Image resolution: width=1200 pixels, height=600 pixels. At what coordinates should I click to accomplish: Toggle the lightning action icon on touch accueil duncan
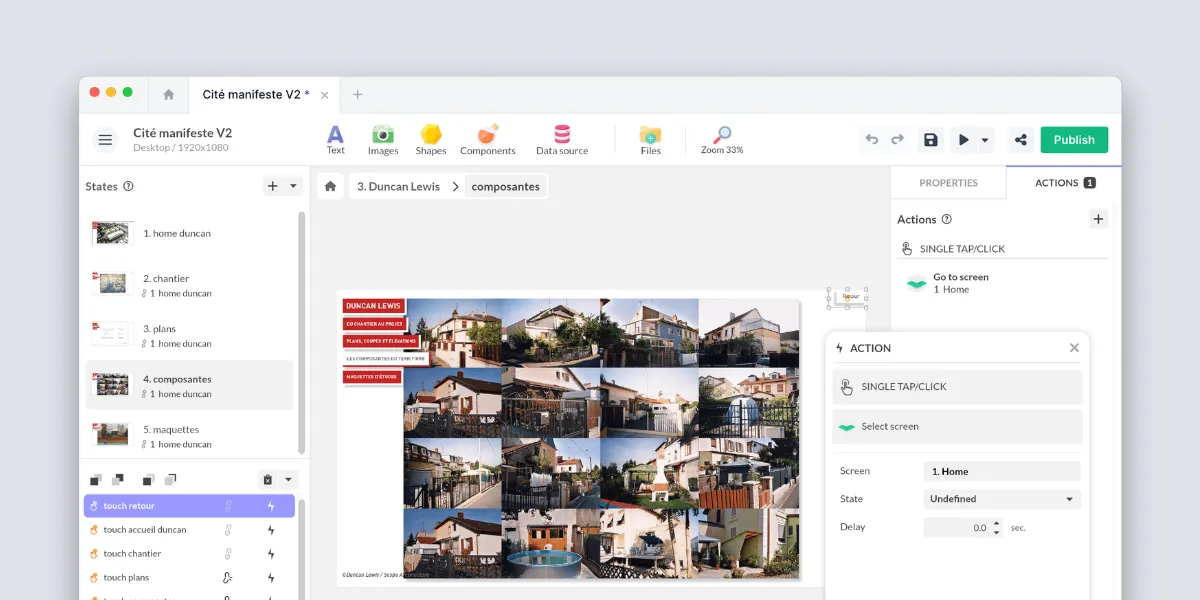(x=270, y=530)
